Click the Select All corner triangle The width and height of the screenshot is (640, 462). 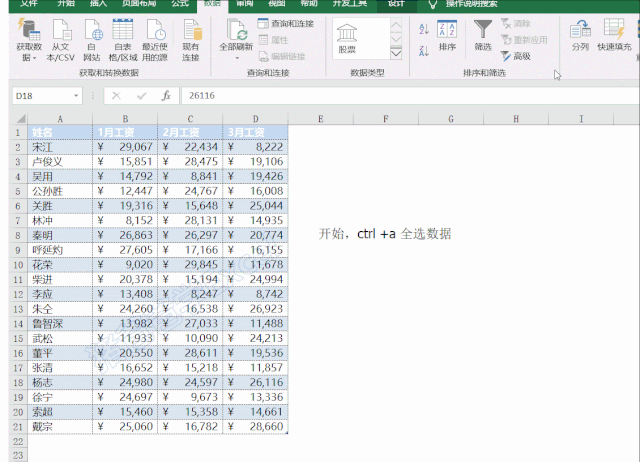20,119
